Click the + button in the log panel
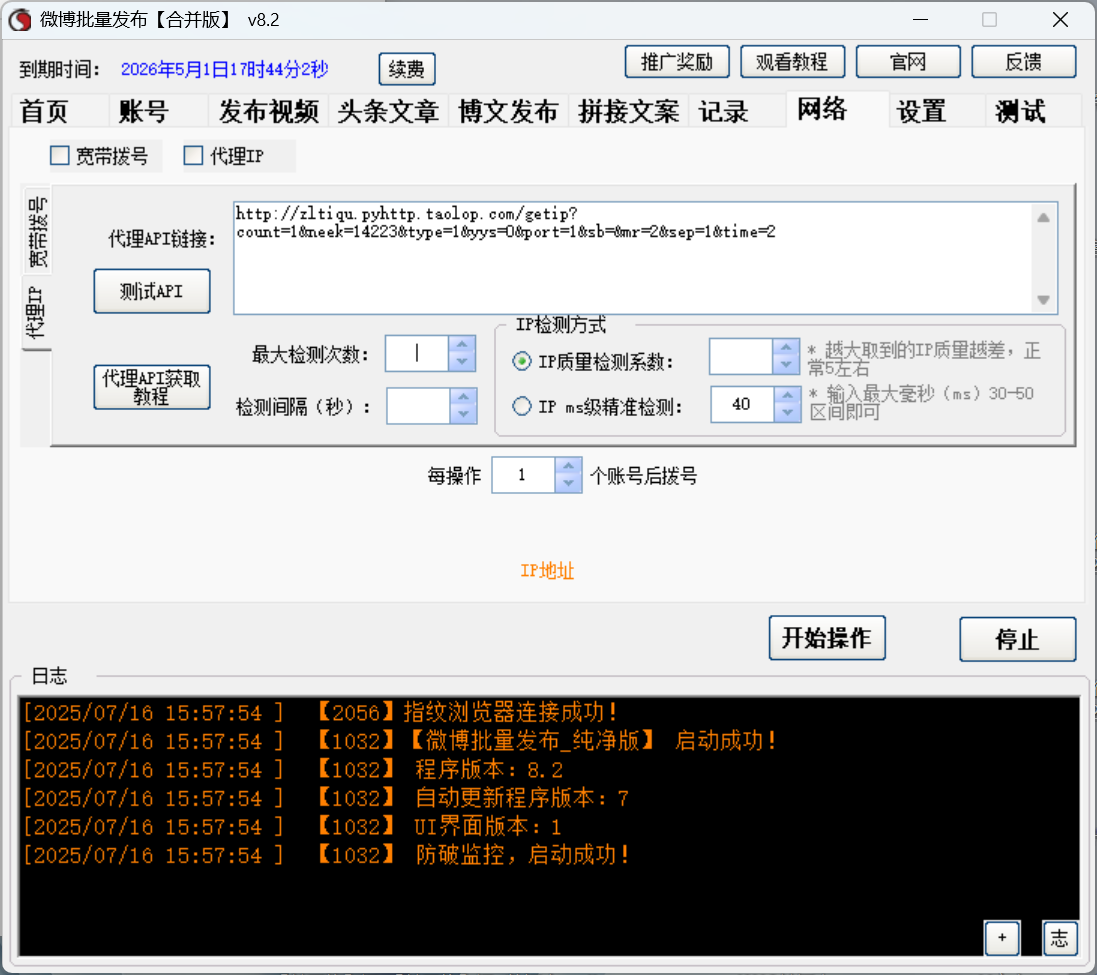The height and width of the screenshot is (975, 1097). click(1002, 938)
